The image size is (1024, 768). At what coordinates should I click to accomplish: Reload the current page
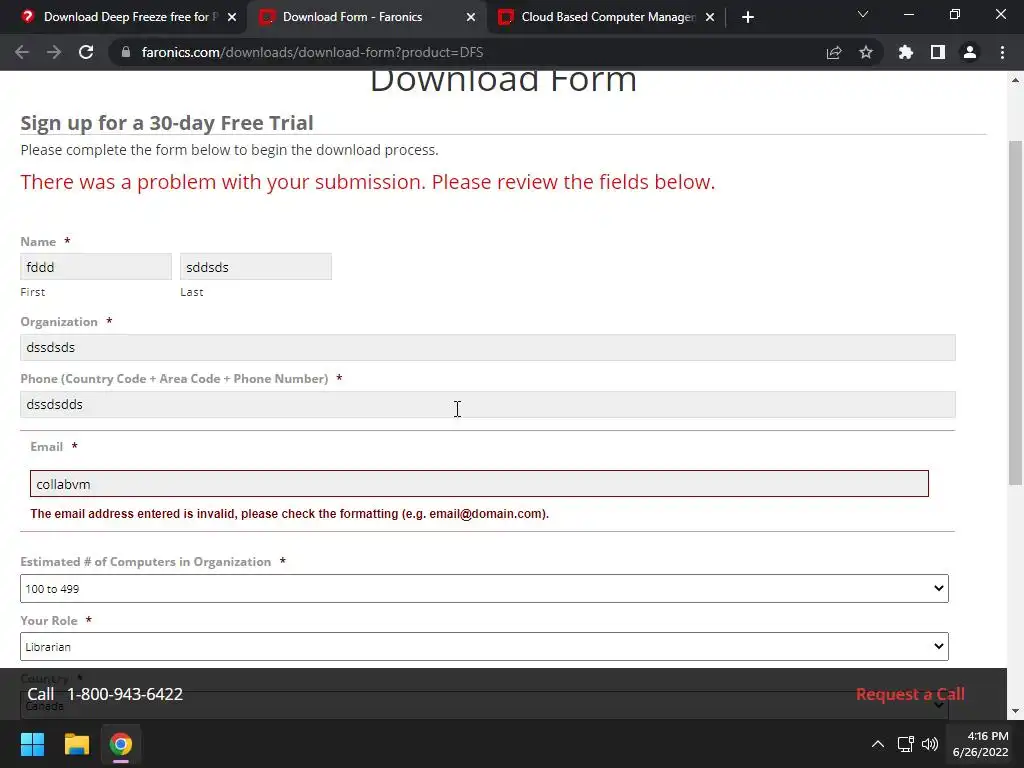pos(86,52)
